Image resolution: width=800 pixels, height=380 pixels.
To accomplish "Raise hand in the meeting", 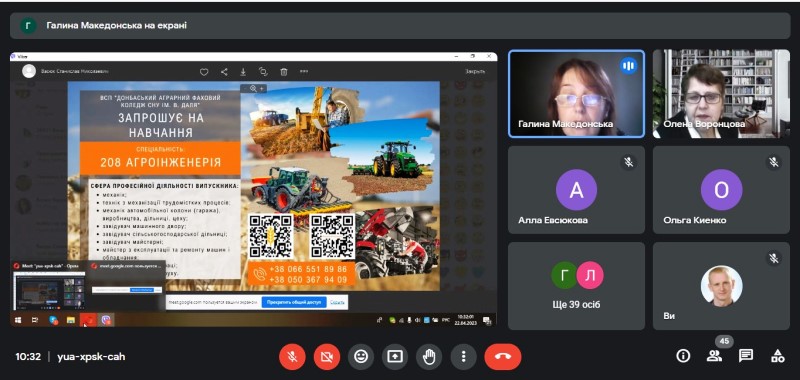I will click(x=429, y=357).
